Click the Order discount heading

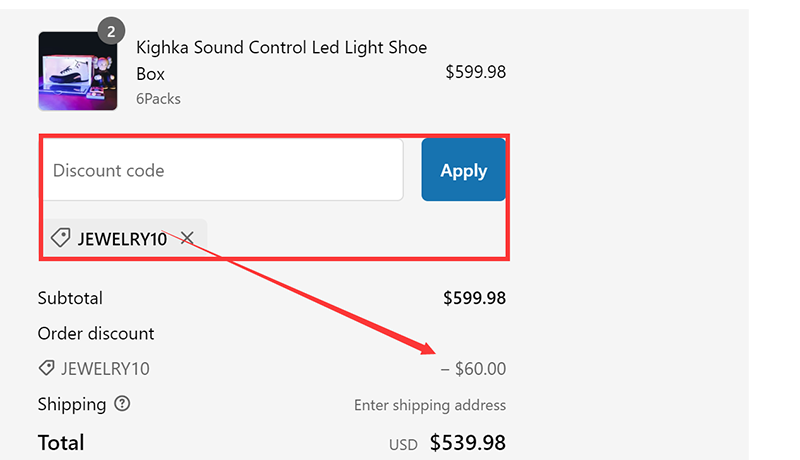[x=96, y=333]
